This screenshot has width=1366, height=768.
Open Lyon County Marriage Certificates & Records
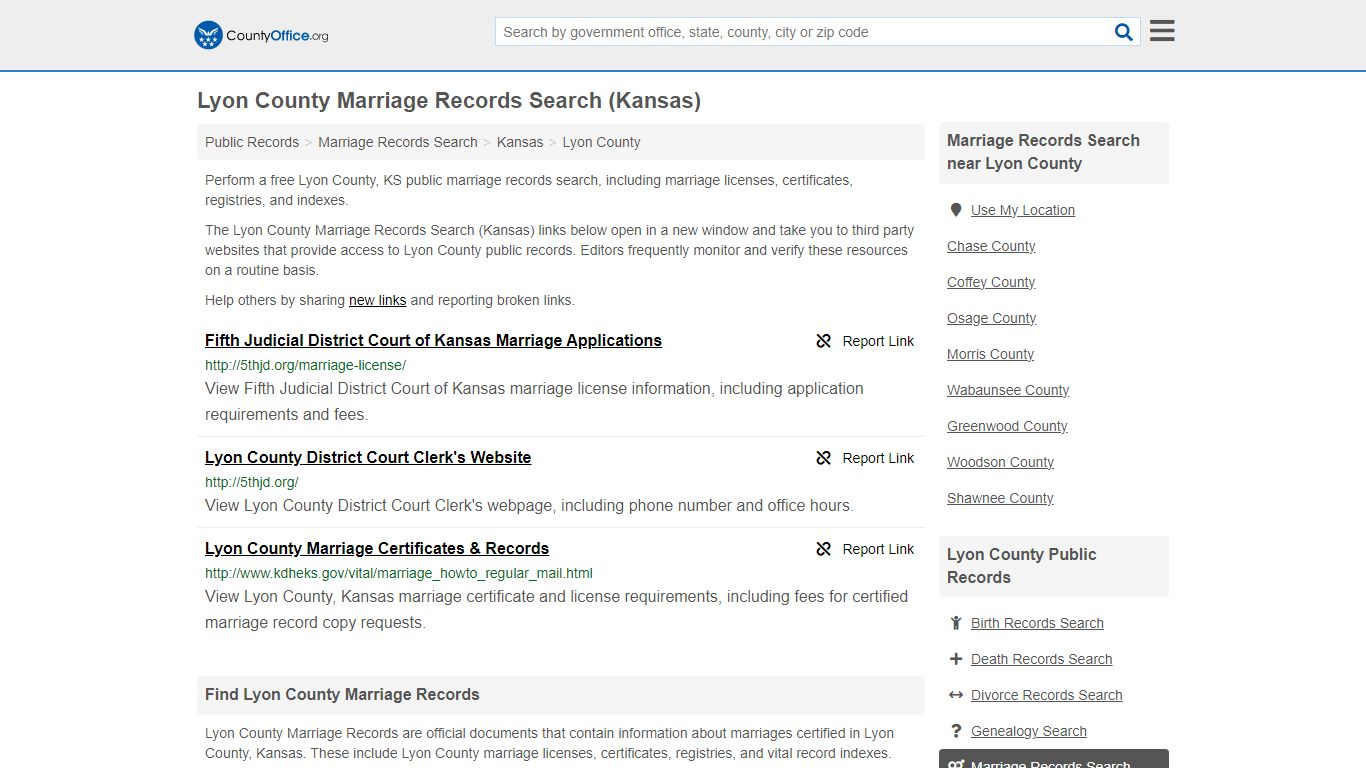[x=377, y=548]
